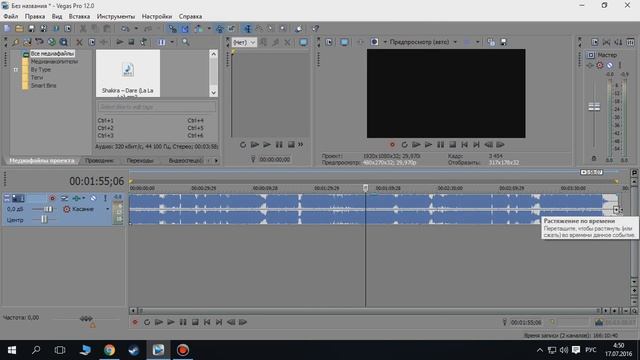The image size is (640, 360).
Task: Play the timeline from the transport bar
Action: tap(171, 322)
